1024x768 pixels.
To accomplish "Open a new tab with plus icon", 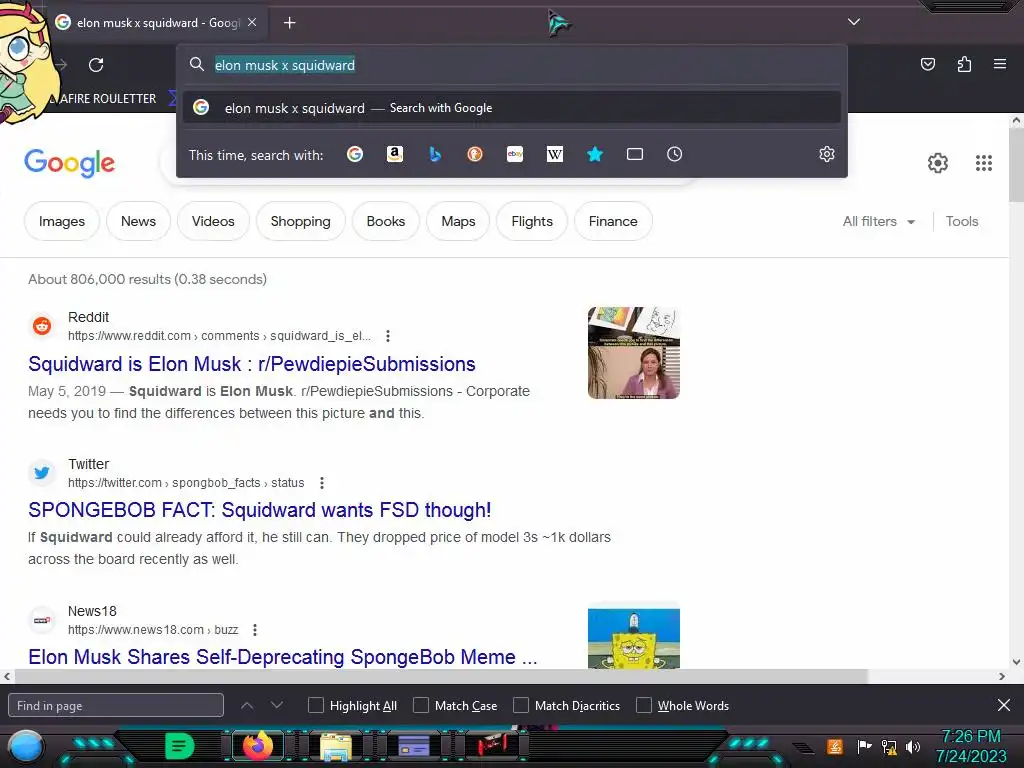I will click(289, 23).
